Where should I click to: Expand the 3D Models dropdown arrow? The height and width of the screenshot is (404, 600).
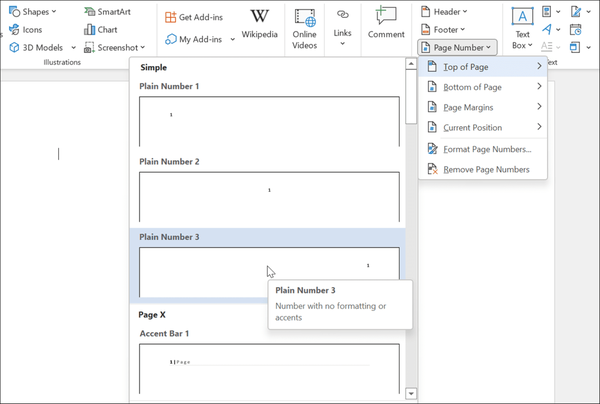[73, 48]
